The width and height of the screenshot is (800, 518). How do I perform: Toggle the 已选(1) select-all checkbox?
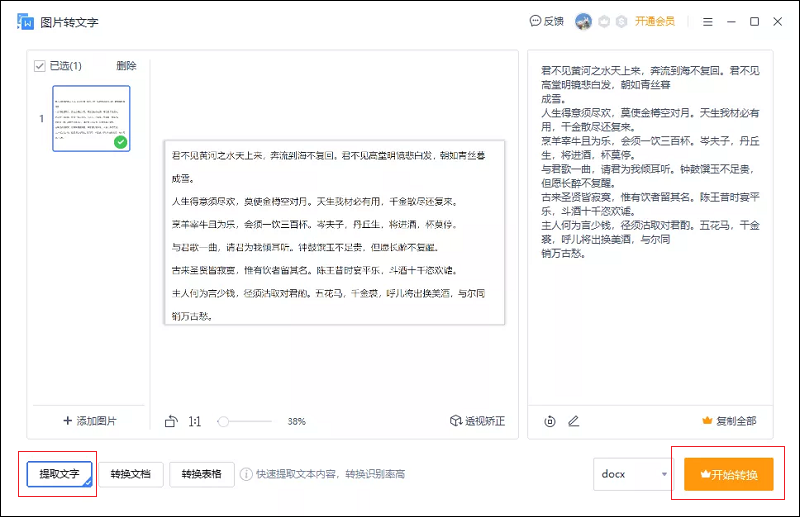pos(40,66)
